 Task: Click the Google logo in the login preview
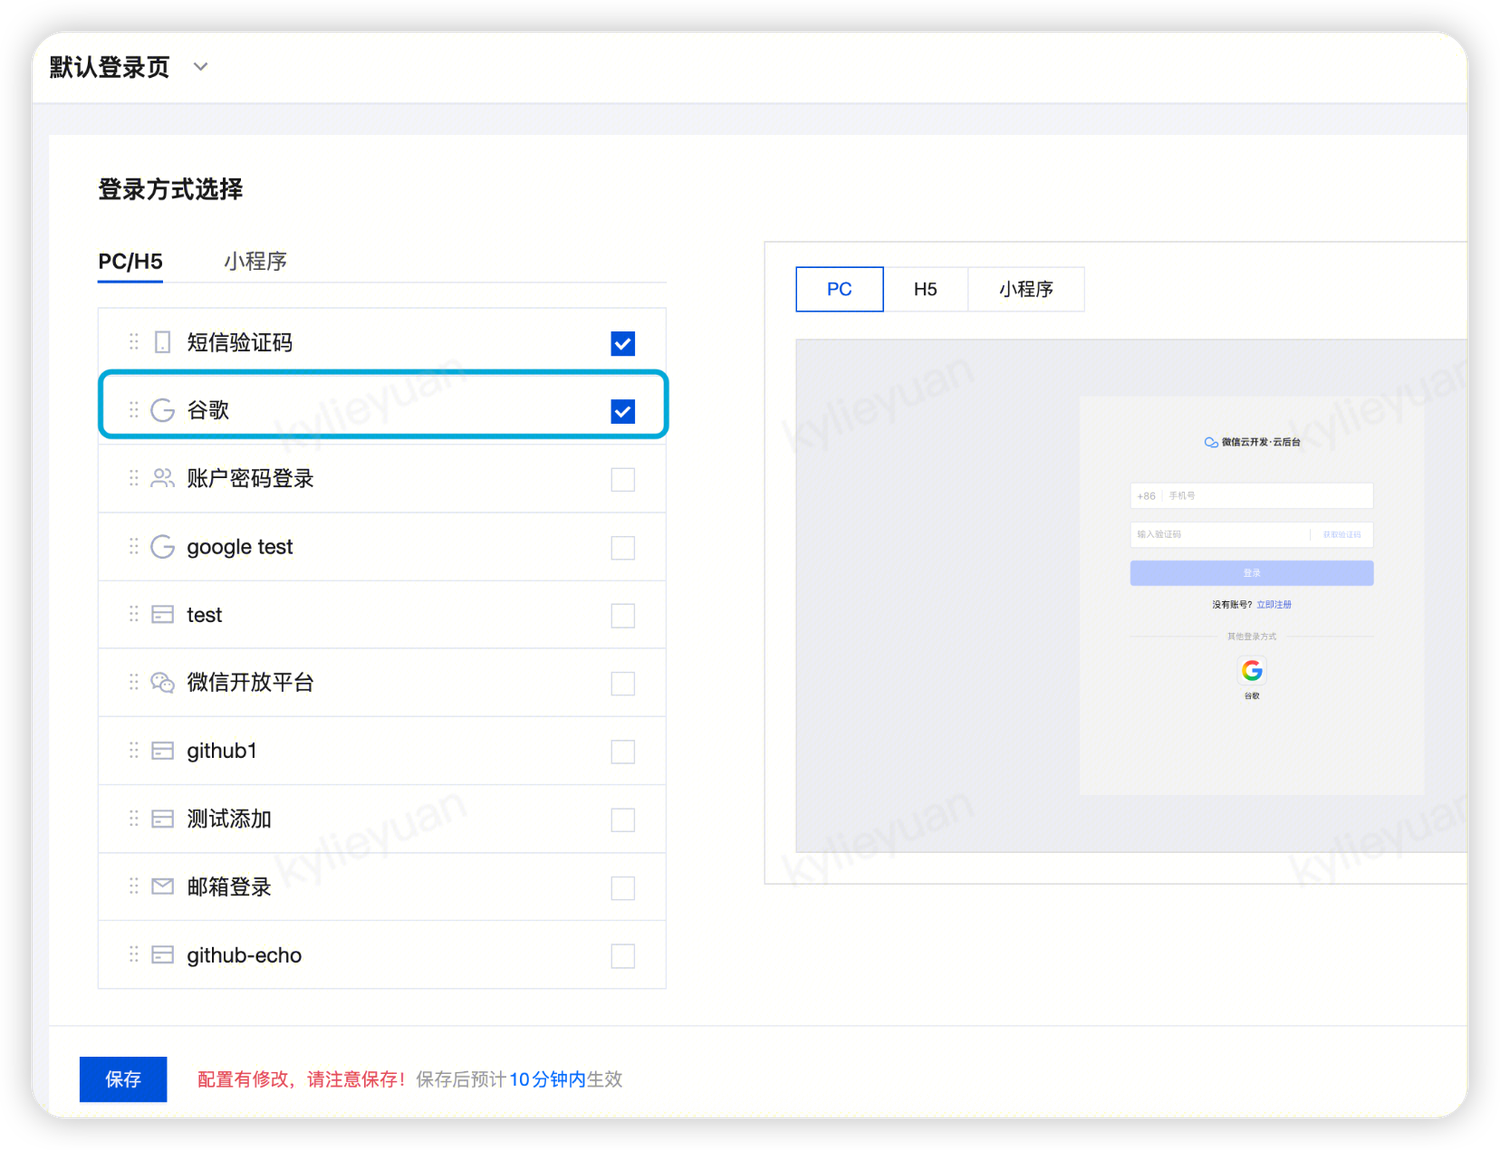[x=1251, y=670]
